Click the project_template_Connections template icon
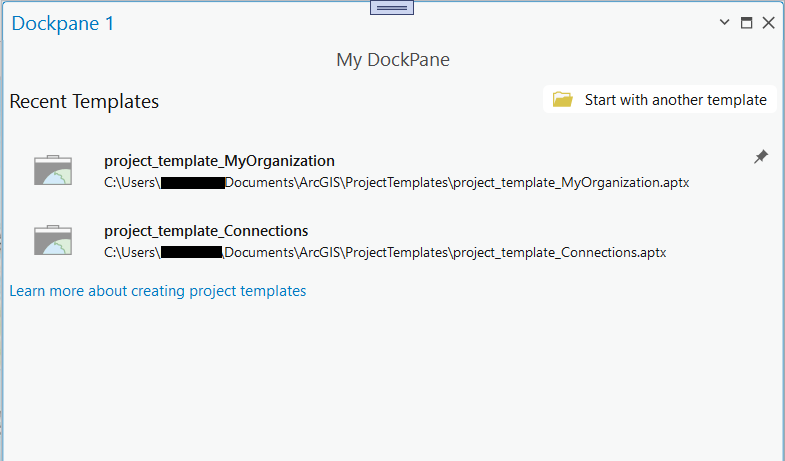The width and height of the screenshot is (785, 461). (x=53, y=241)
